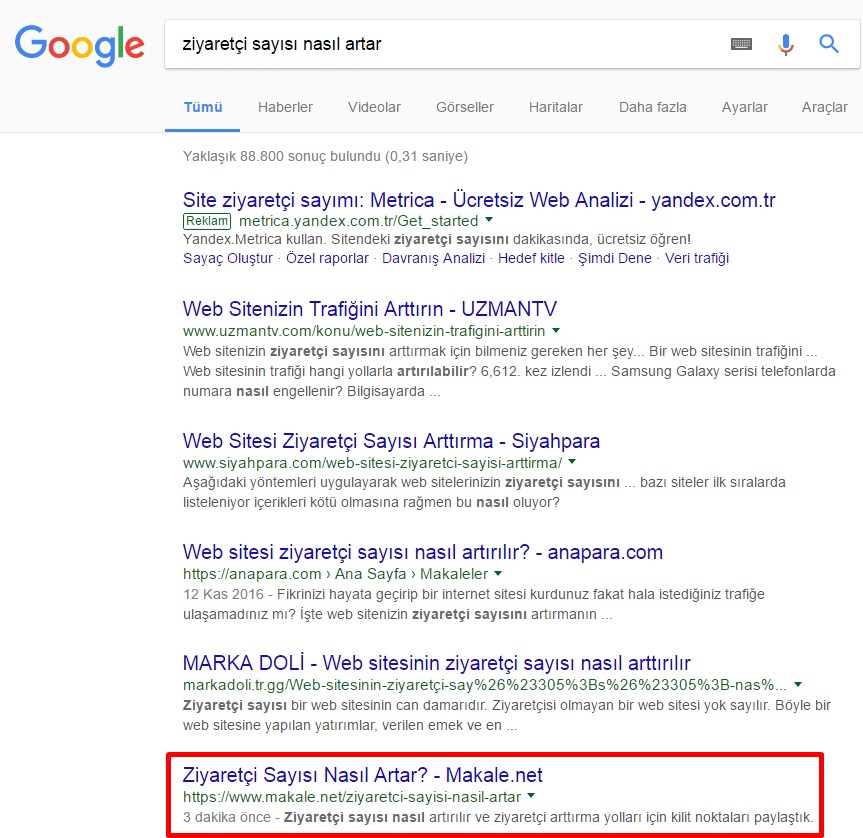Image resolution: width=863 pixels, height=838 pixels.
Task: Expand the dropdown next to markadoli.tr.gg URL
Action: tap(798, 684)
